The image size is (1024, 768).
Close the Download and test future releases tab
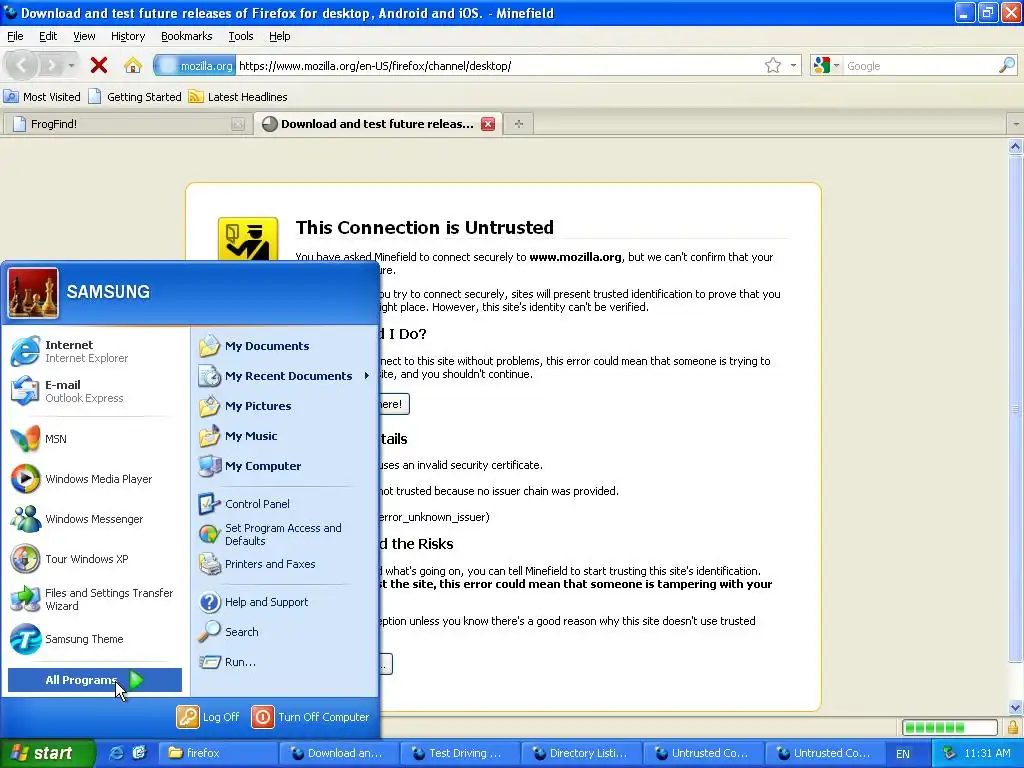click(487, 123)
